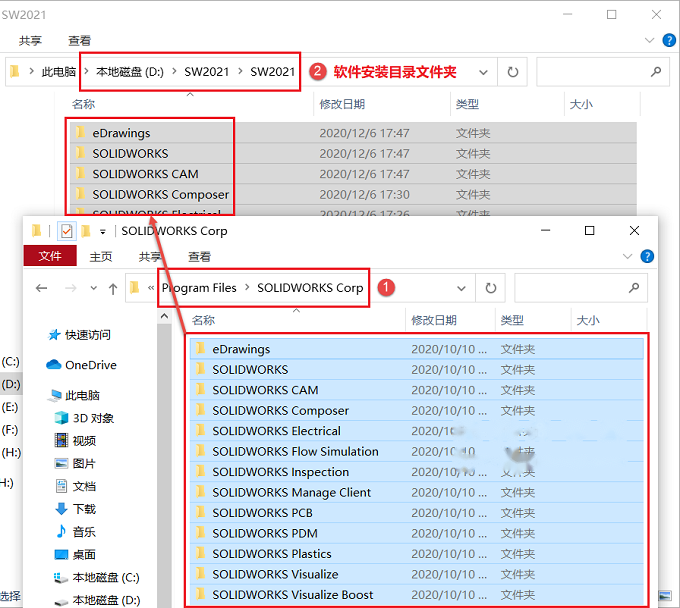Sort by 类型 column in SW2021 window
Screen dimensions: 680x608
pos(467,104)
